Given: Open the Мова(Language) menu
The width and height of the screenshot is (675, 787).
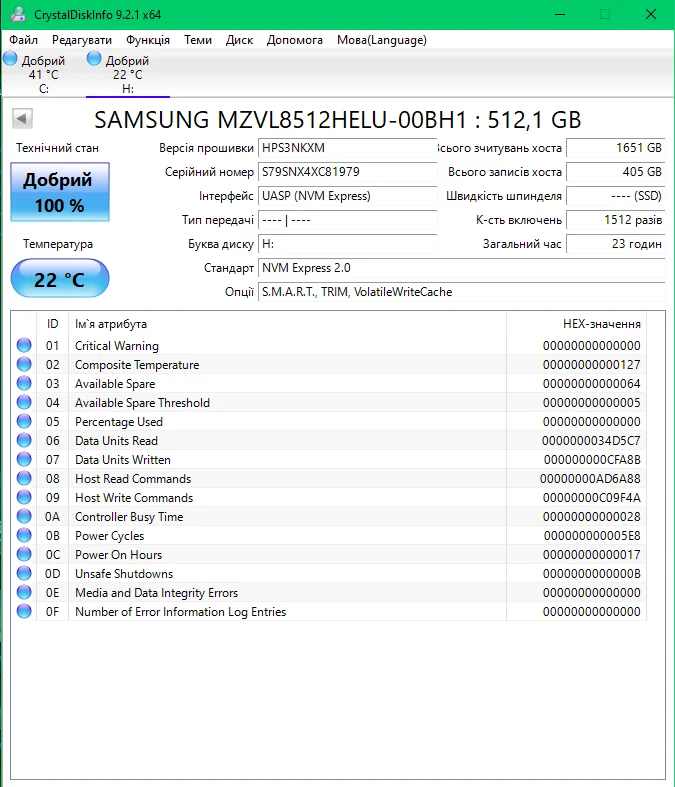Looking at the screenshot, I should coord(382,40).
